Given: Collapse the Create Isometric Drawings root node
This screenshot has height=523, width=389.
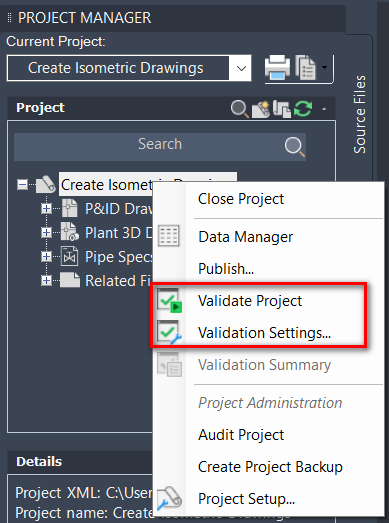Looking at the screenshot, I should click(22, 184).
